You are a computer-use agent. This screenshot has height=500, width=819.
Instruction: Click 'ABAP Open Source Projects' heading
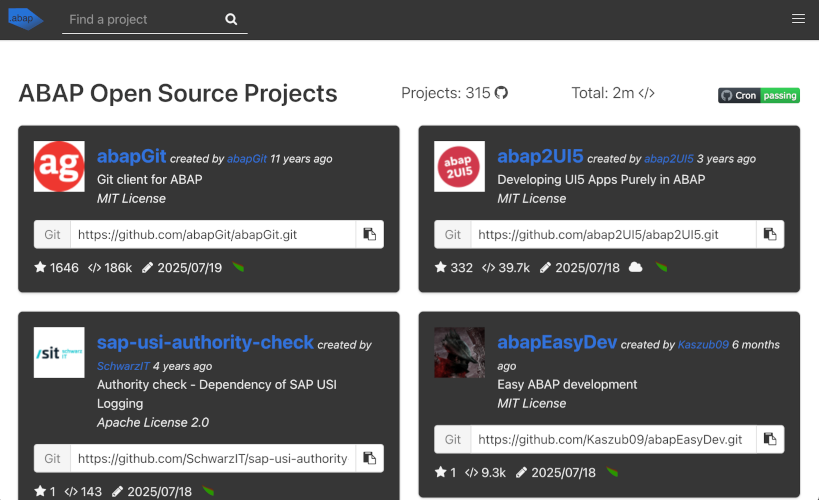coord(178,94)
